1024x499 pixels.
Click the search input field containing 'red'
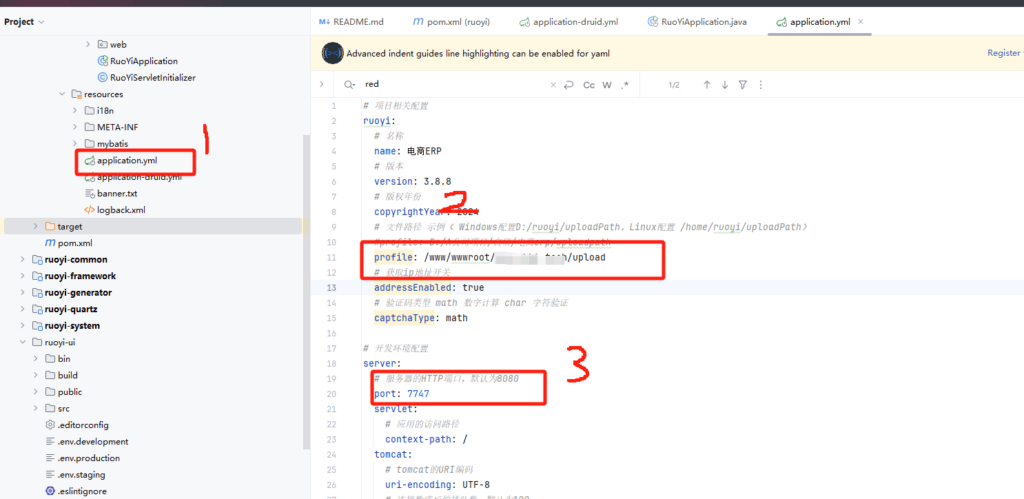[x=450, y=85]
